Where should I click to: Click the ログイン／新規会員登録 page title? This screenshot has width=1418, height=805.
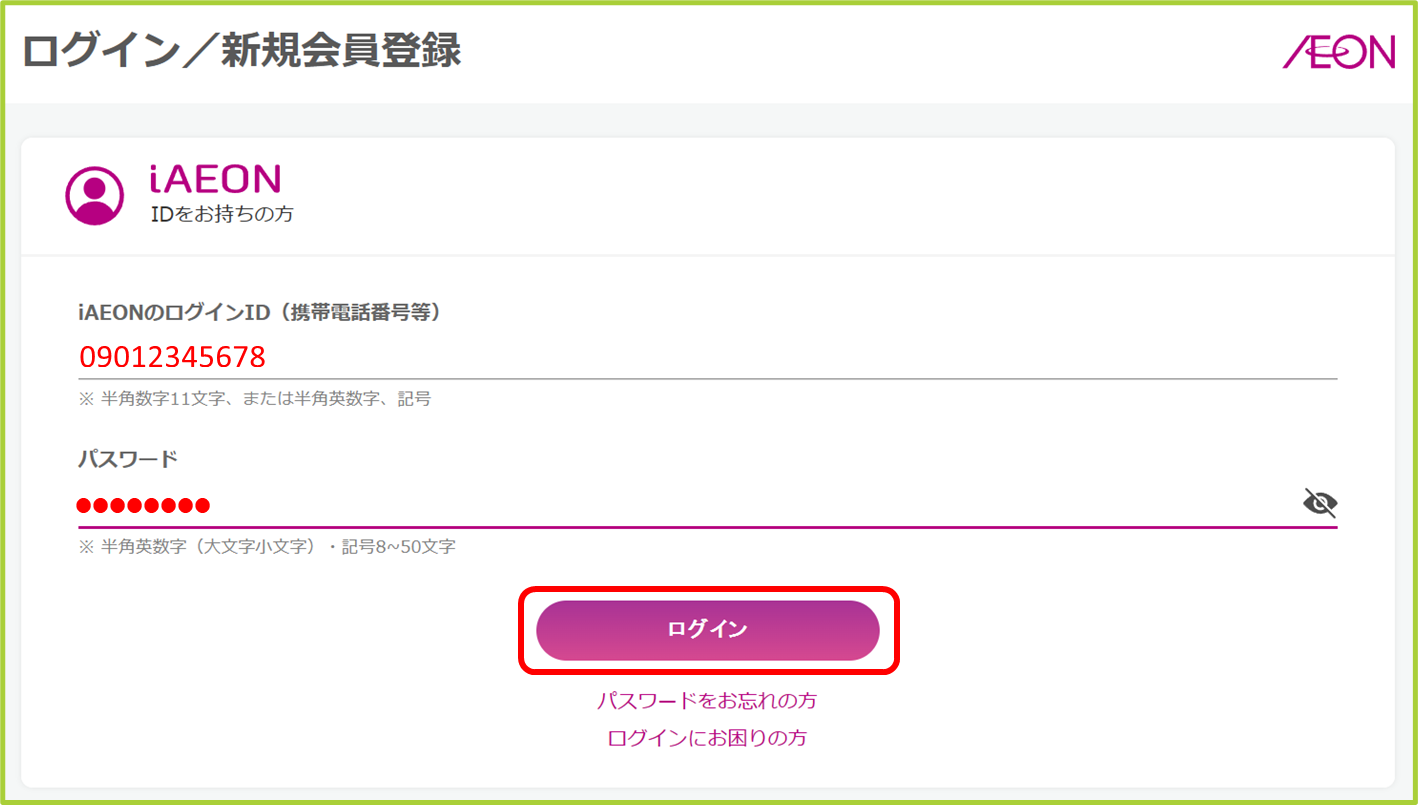click(241, 51)
